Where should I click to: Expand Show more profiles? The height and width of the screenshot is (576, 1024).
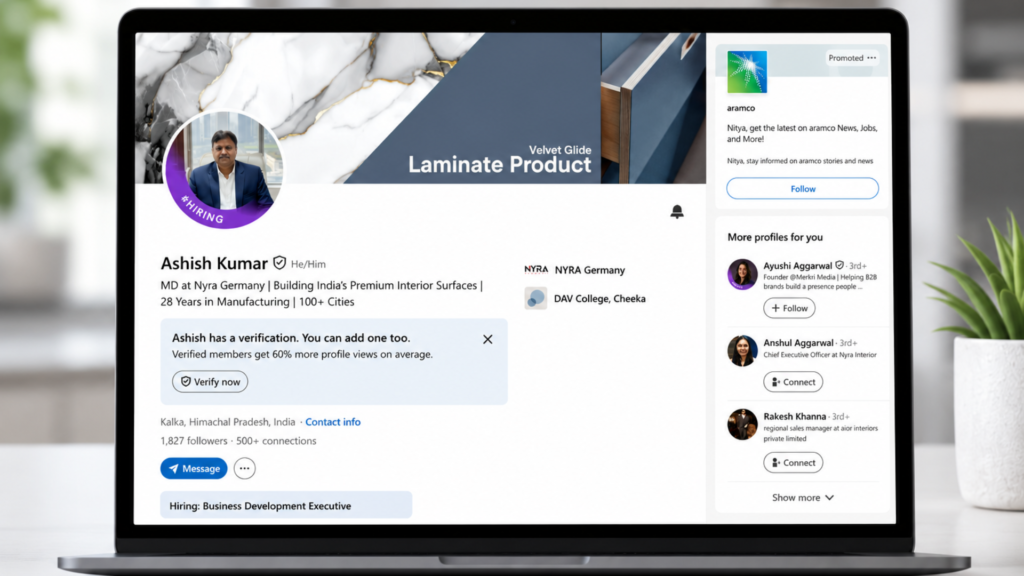click(x=803, y=498)
